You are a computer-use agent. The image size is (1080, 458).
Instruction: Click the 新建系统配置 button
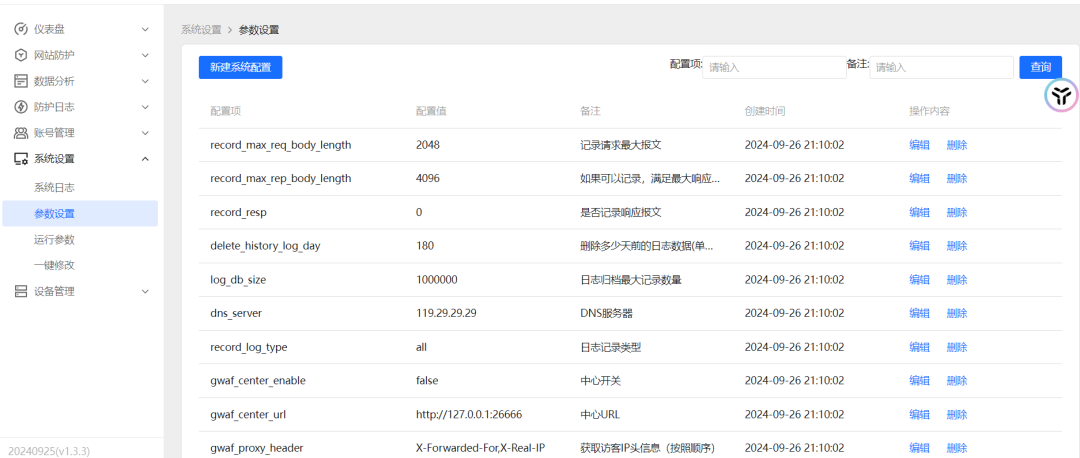click(240, 67)
